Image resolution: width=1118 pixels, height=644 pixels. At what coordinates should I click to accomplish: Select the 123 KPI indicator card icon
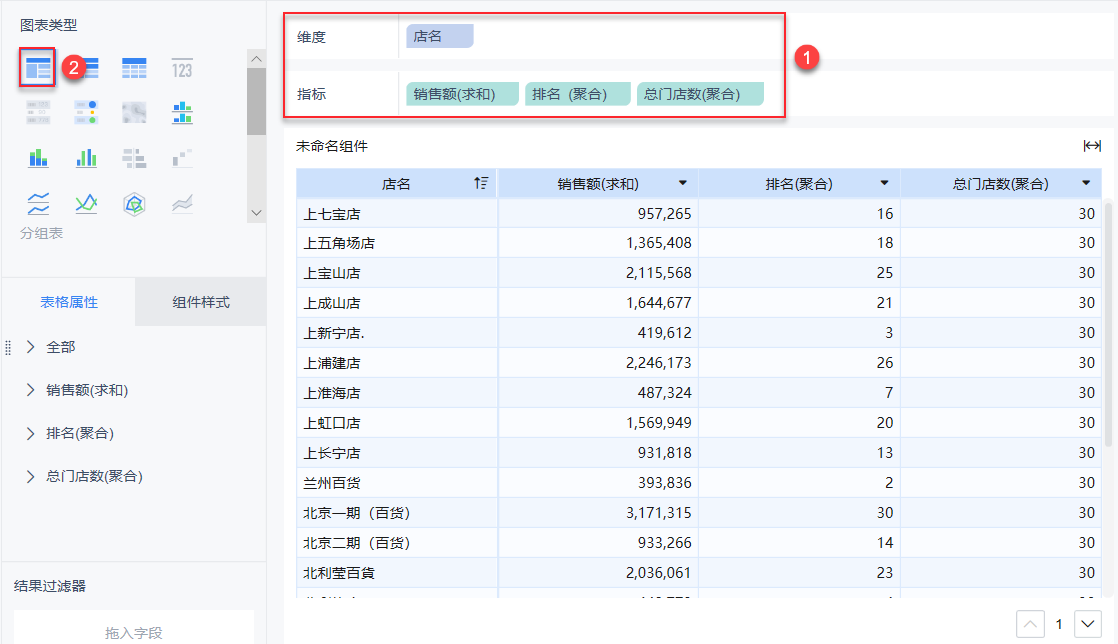[181, 68]
